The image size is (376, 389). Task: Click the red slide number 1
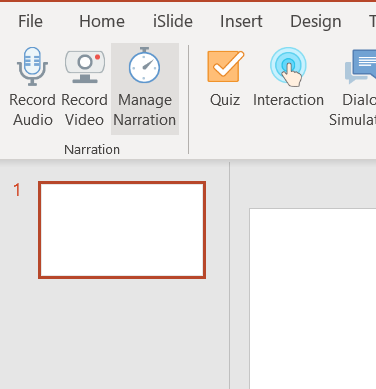[17, 190]
